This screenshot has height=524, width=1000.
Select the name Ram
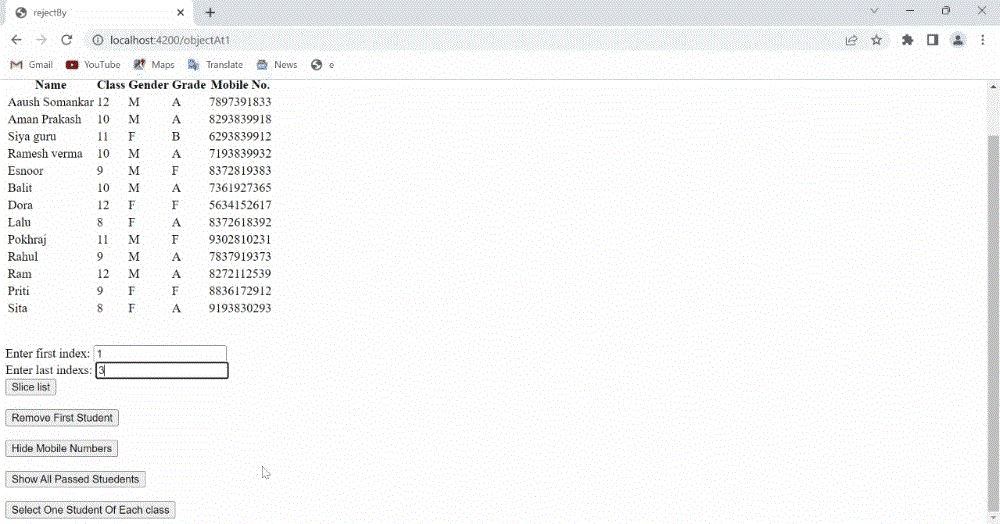coord(19,274)
